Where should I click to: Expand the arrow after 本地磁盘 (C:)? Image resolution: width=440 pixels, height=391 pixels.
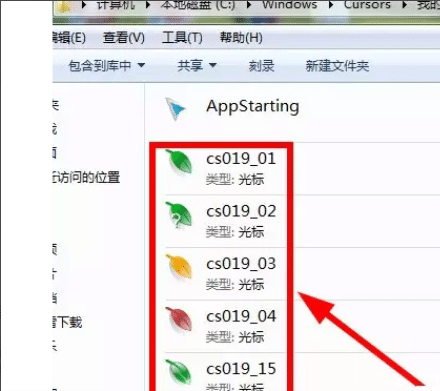pyautogui.click(x=249, y=5)
